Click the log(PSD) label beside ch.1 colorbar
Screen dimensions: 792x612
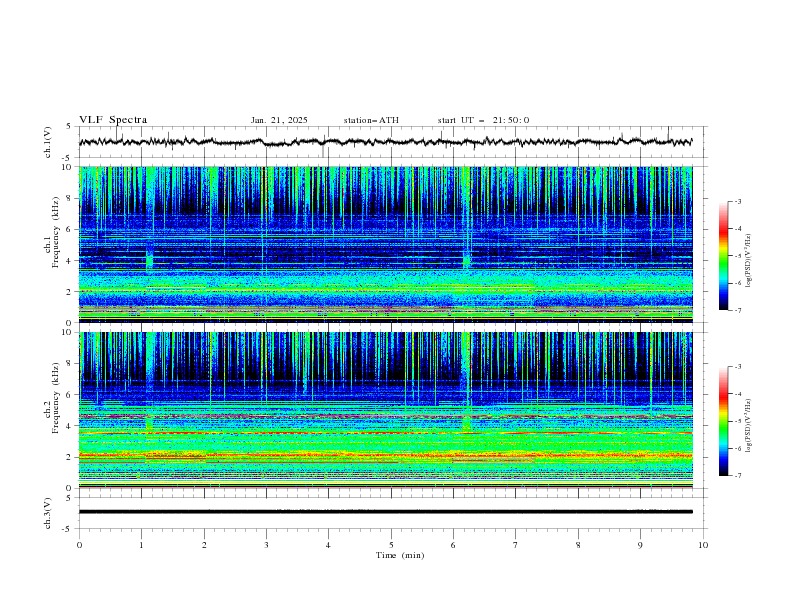point(748,261)
